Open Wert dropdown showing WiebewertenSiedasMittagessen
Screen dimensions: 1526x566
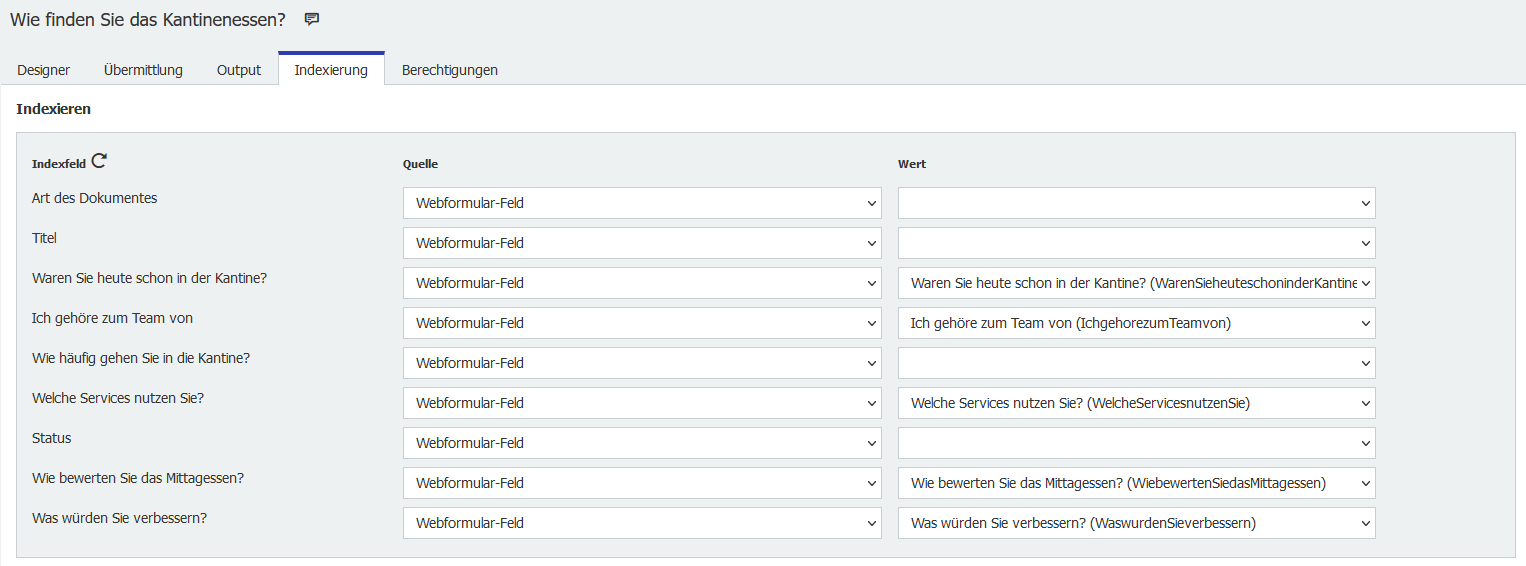tap(1136, 483)
